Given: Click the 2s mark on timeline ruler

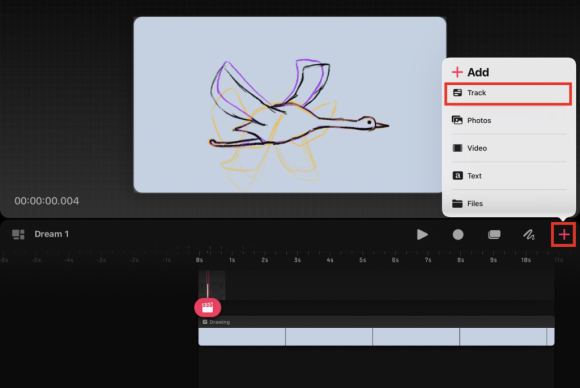Looking at the screenshot, I should (x=264, y=260).
